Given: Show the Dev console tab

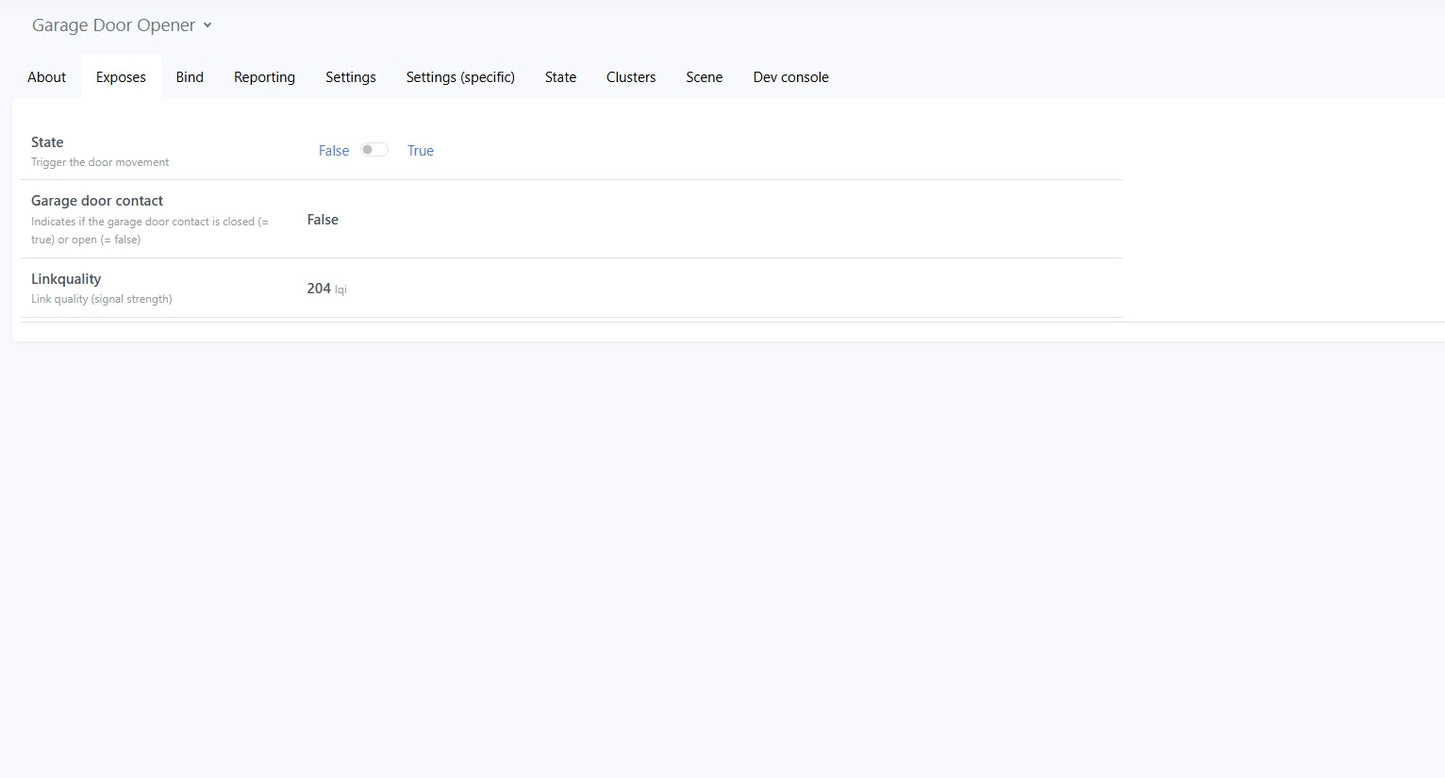Looking at the screenshot, I should coord(790,77).
